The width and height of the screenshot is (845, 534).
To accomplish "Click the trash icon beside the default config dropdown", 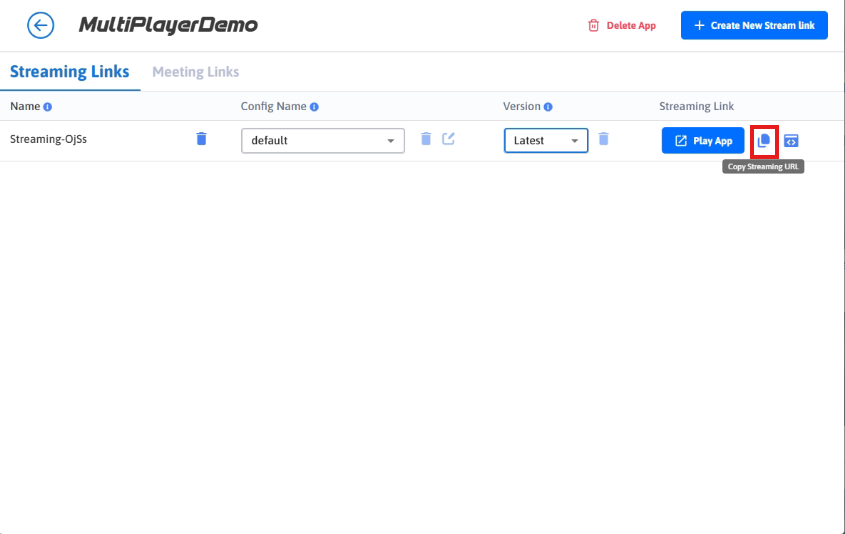I will click(x=426, y=139).
